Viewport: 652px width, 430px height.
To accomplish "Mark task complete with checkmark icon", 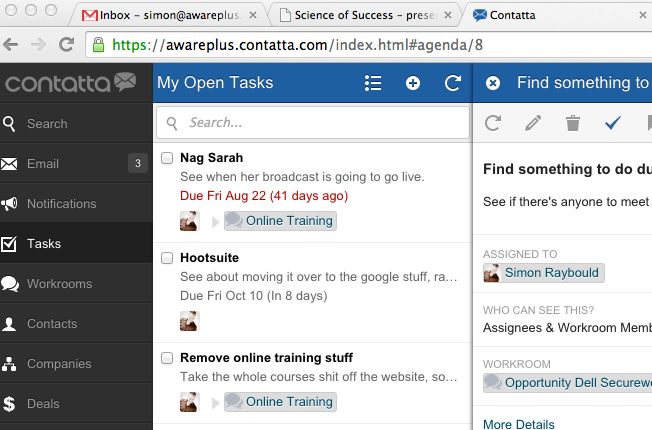I will click(x=613, y=123).
